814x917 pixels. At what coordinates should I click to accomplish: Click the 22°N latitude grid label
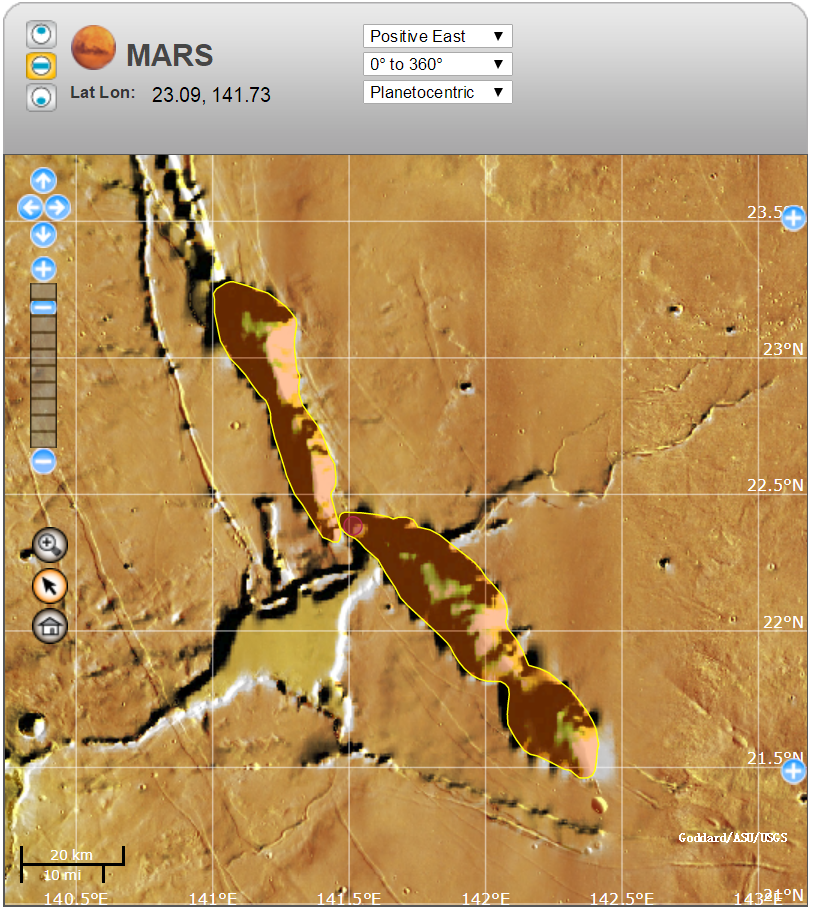pos(784,622)
